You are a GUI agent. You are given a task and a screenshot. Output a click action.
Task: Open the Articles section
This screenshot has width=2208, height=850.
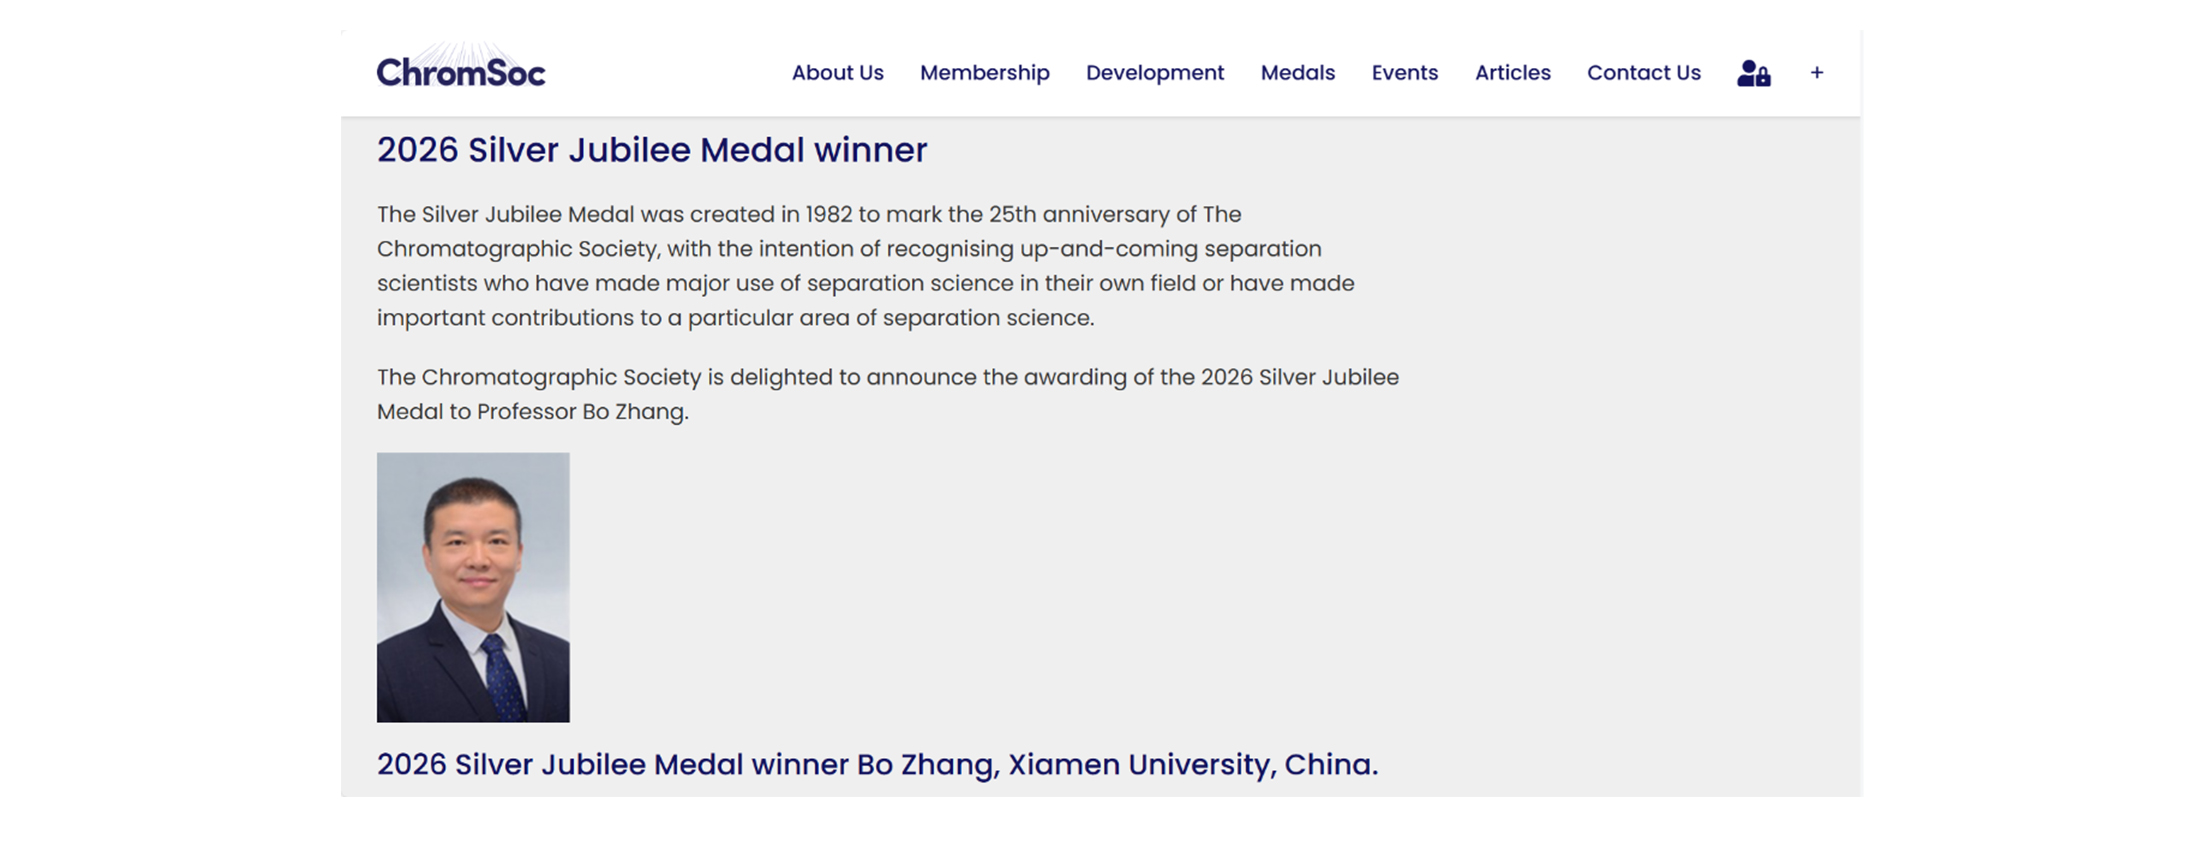1512,73
